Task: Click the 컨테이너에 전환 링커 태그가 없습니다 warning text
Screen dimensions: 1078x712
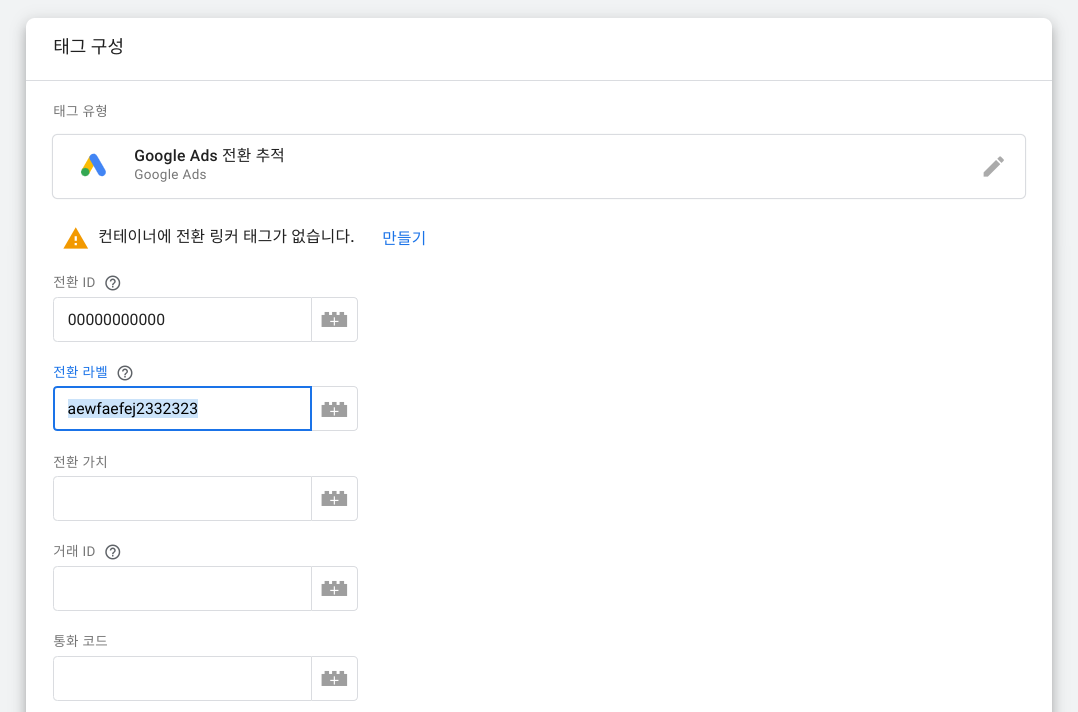Action: point(226,236)
